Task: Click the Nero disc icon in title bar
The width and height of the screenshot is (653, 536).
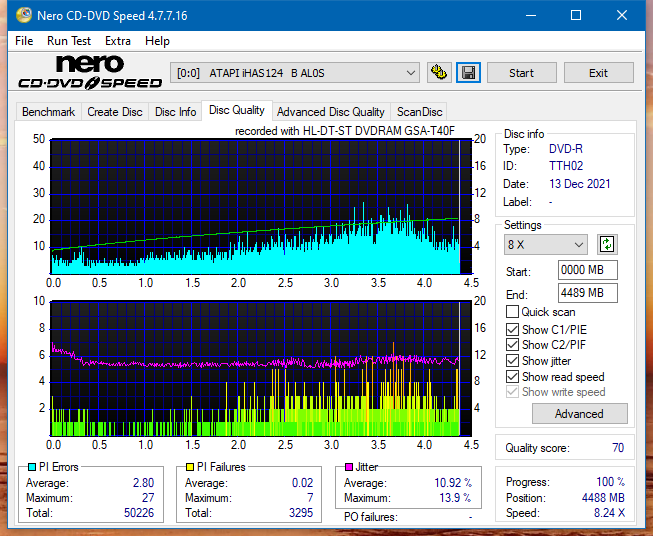Action: 24,15
